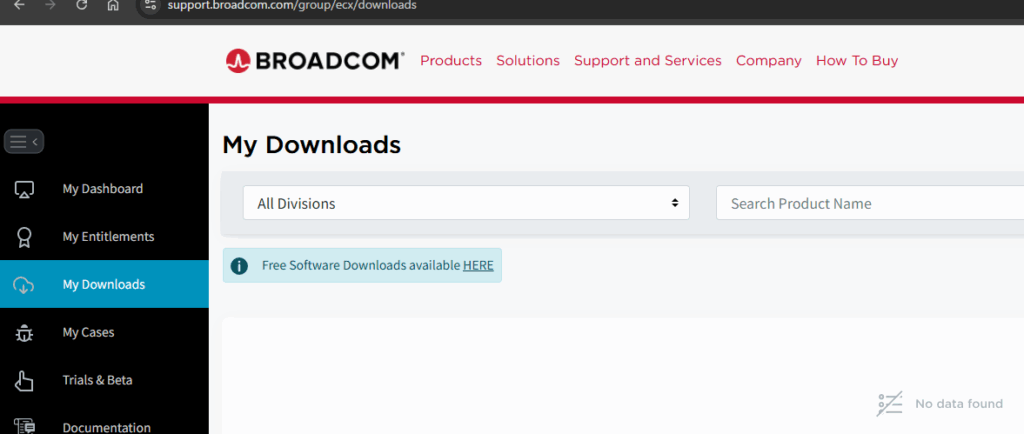Open the Products menu
The image size is (1024, 434).
(451, 61)
